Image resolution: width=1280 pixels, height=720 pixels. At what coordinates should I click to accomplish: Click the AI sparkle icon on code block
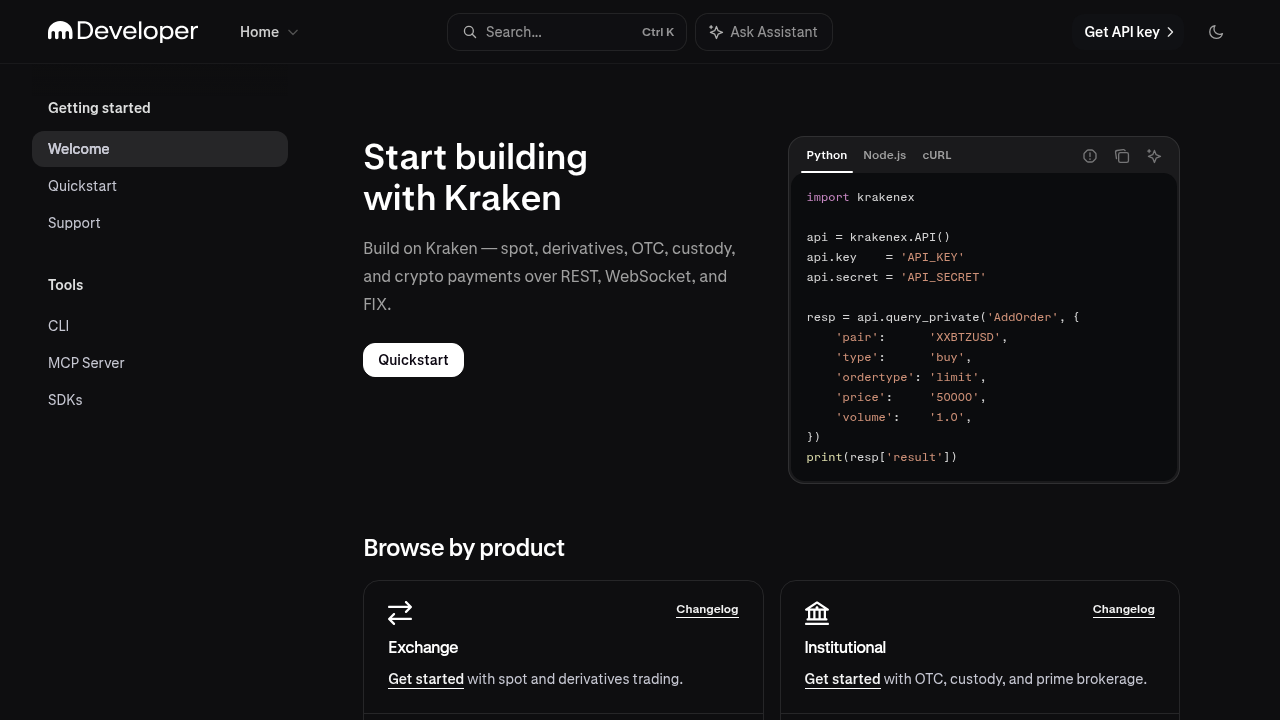tap(1154, 156)
